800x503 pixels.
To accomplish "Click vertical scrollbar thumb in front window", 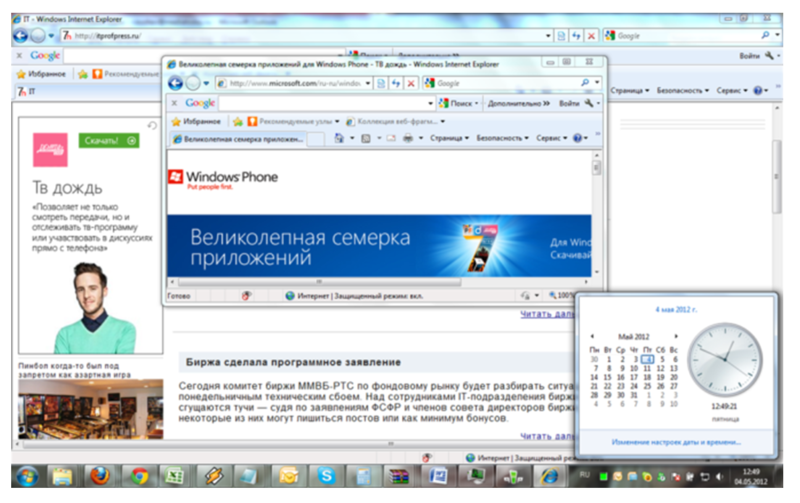I will 596,167.
